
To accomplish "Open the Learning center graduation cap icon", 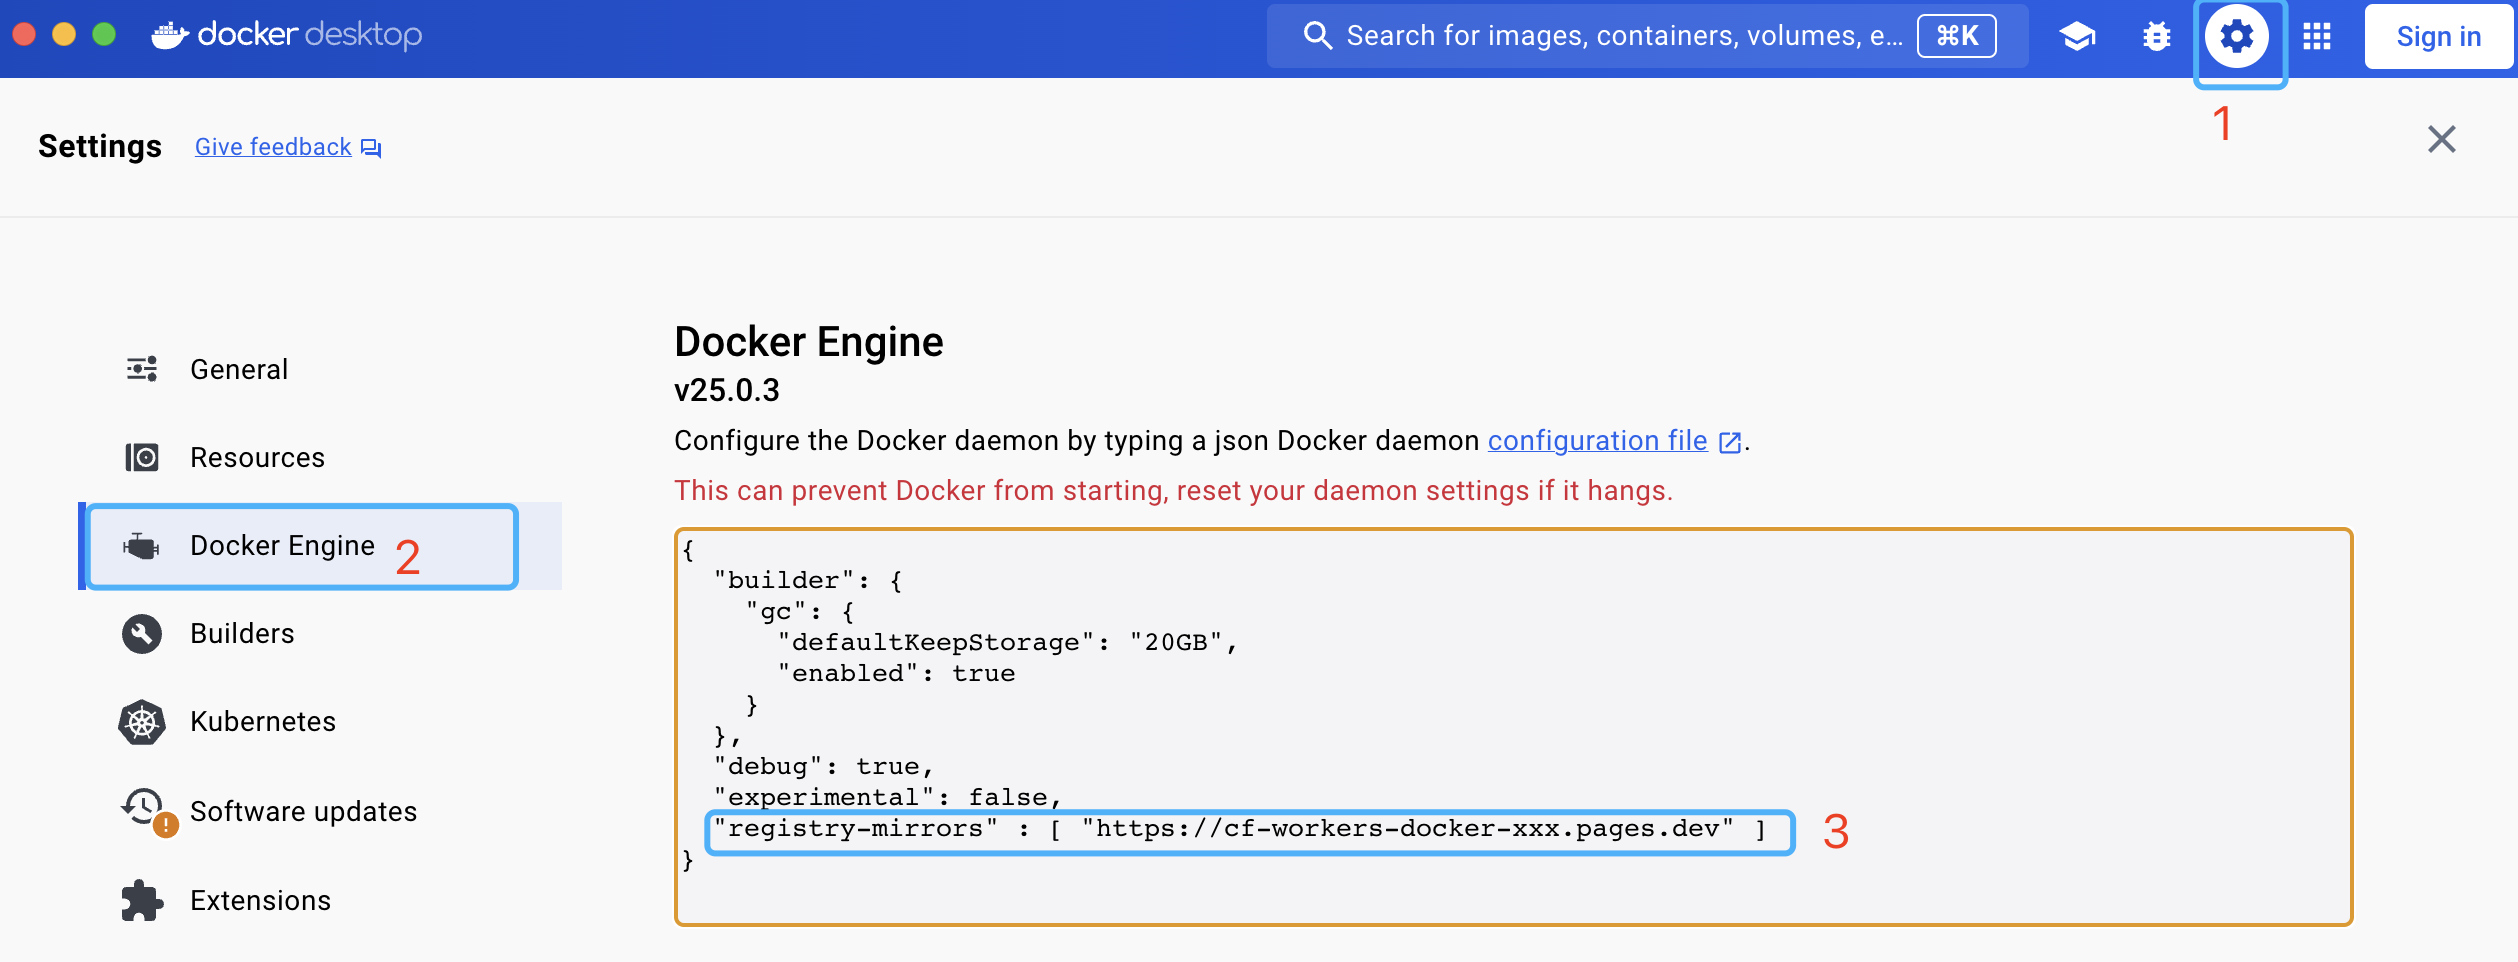I will 2077,37.
